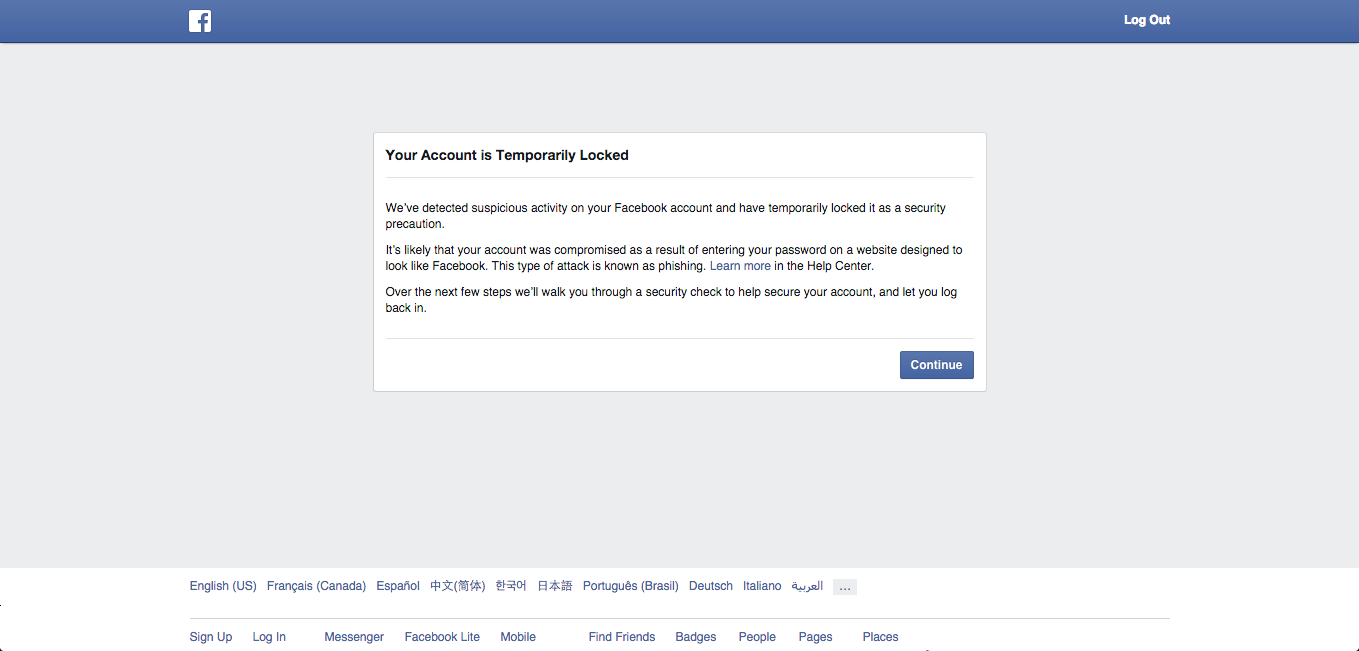
Task: Switch language to Français (Canada)
Action: [x=316, y=586]
